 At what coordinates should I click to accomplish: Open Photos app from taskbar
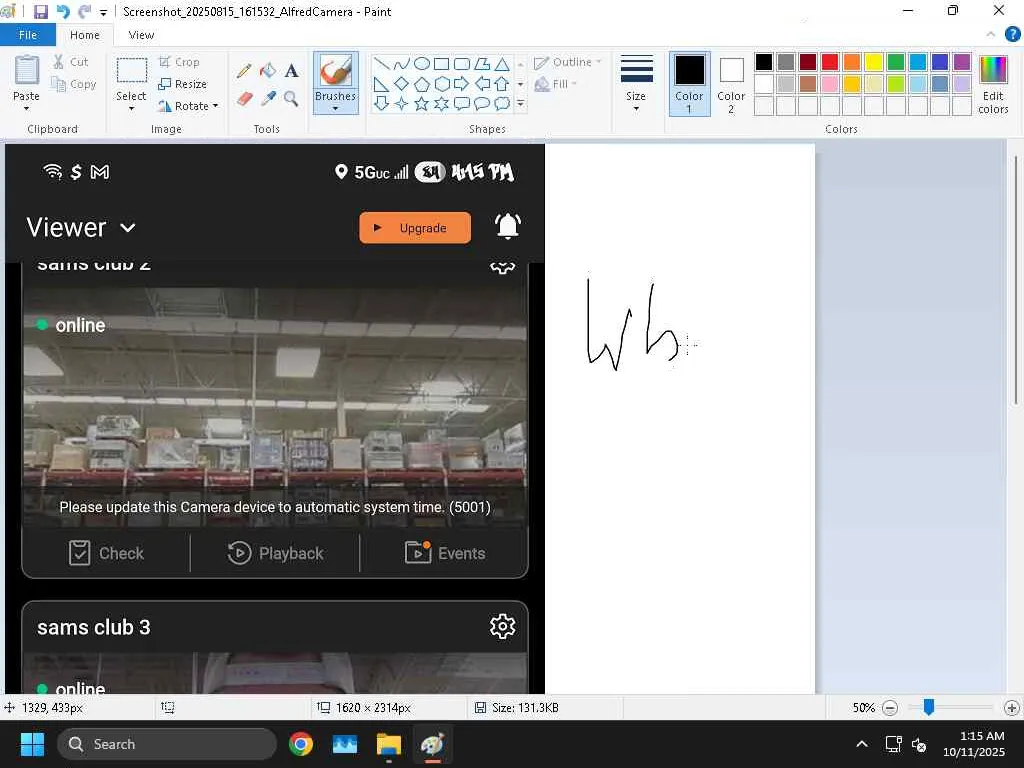[x=345, y=744]
